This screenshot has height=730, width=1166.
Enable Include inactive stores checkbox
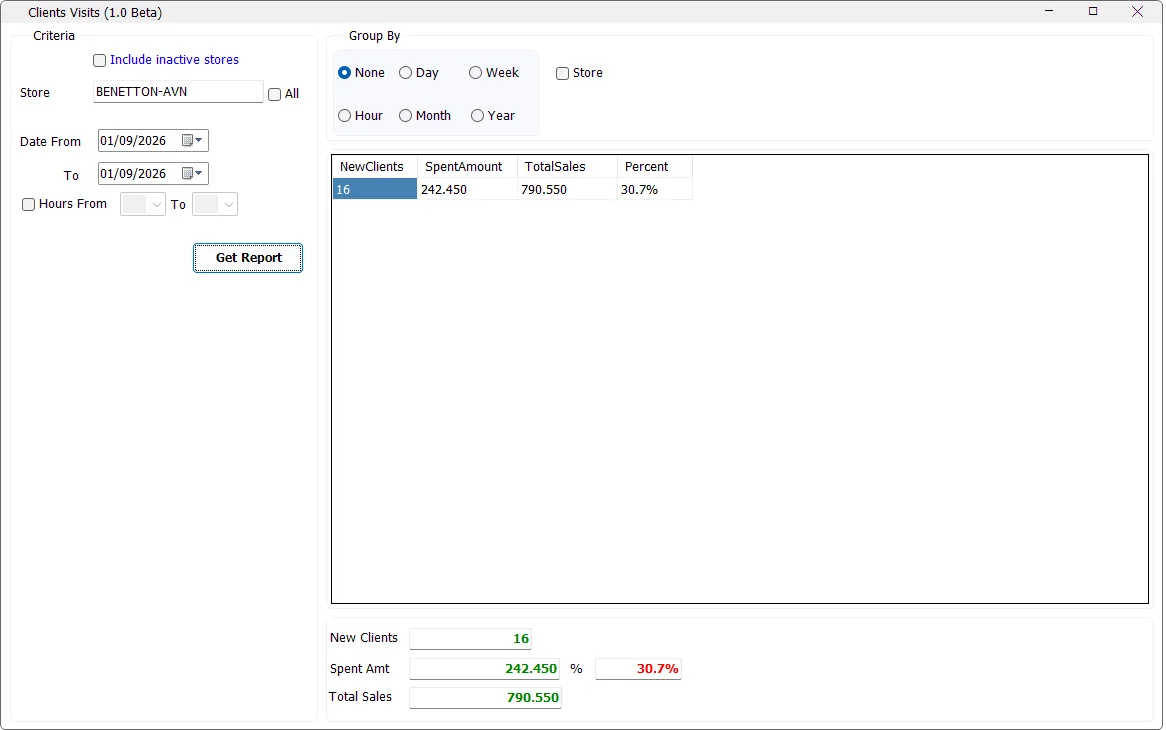[x=99, y=60]
